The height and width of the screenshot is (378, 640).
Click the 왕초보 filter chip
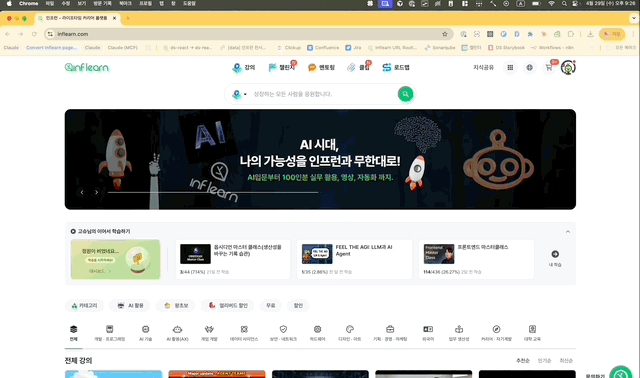click(176, 305)
